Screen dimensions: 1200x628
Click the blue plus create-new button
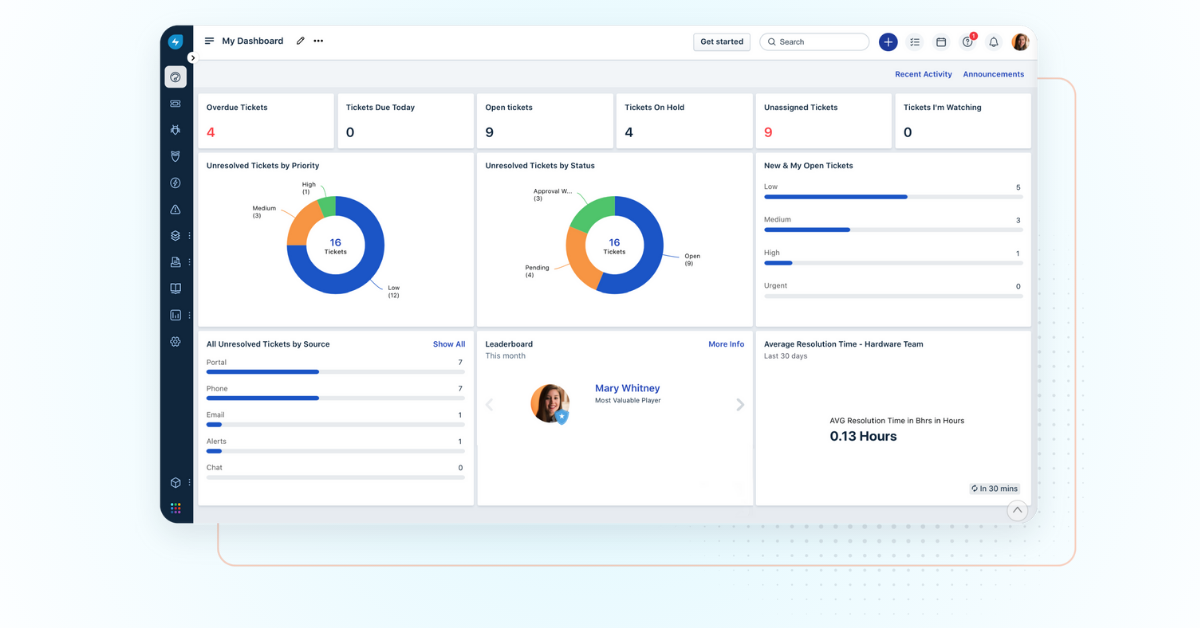888,42
